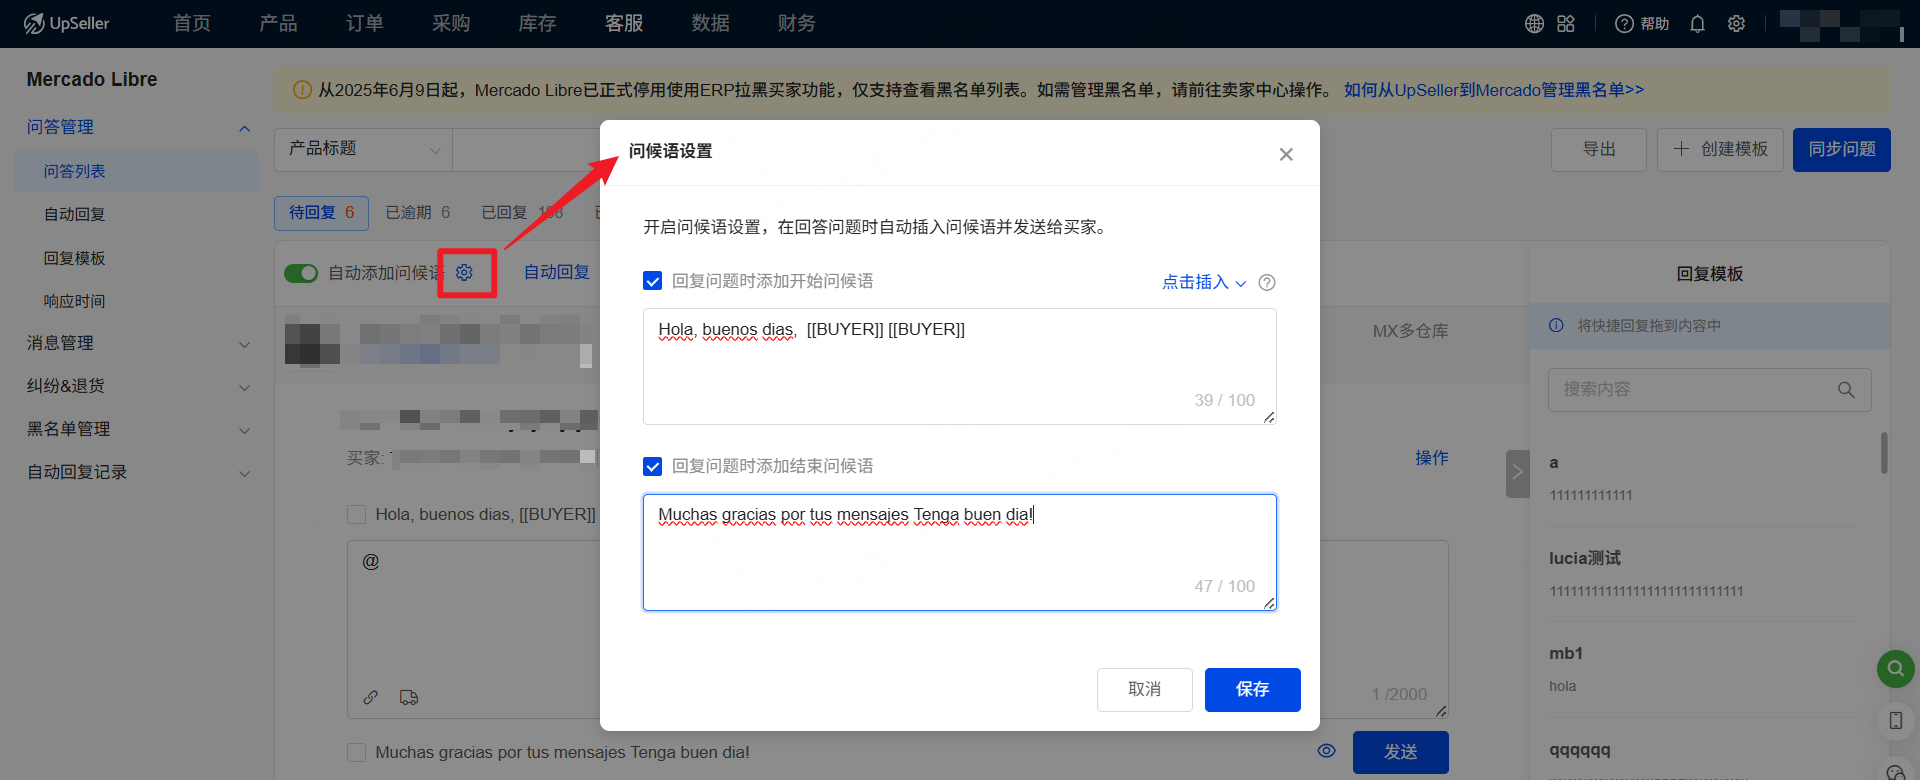Click the template panel scrollbar

[1884, 453]
